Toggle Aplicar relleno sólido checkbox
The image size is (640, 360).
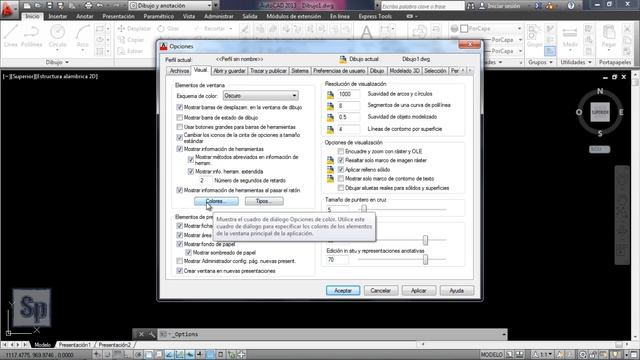click(x=341, y=169)
